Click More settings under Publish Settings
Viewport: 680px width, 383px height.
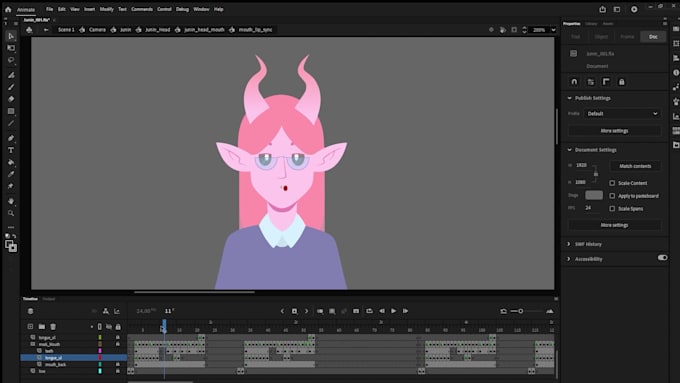pos(615,131)
